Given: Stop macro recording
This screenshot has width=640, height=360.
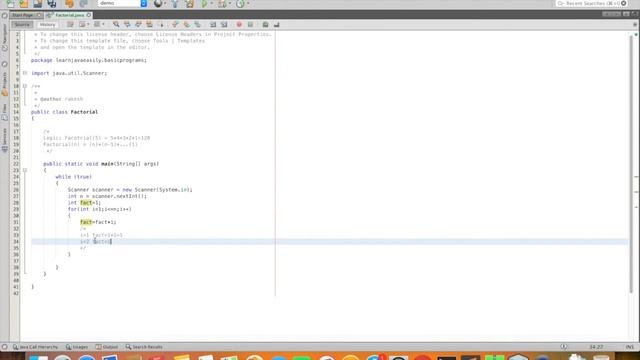Looking at the screenshot, I should coord(250,24).
